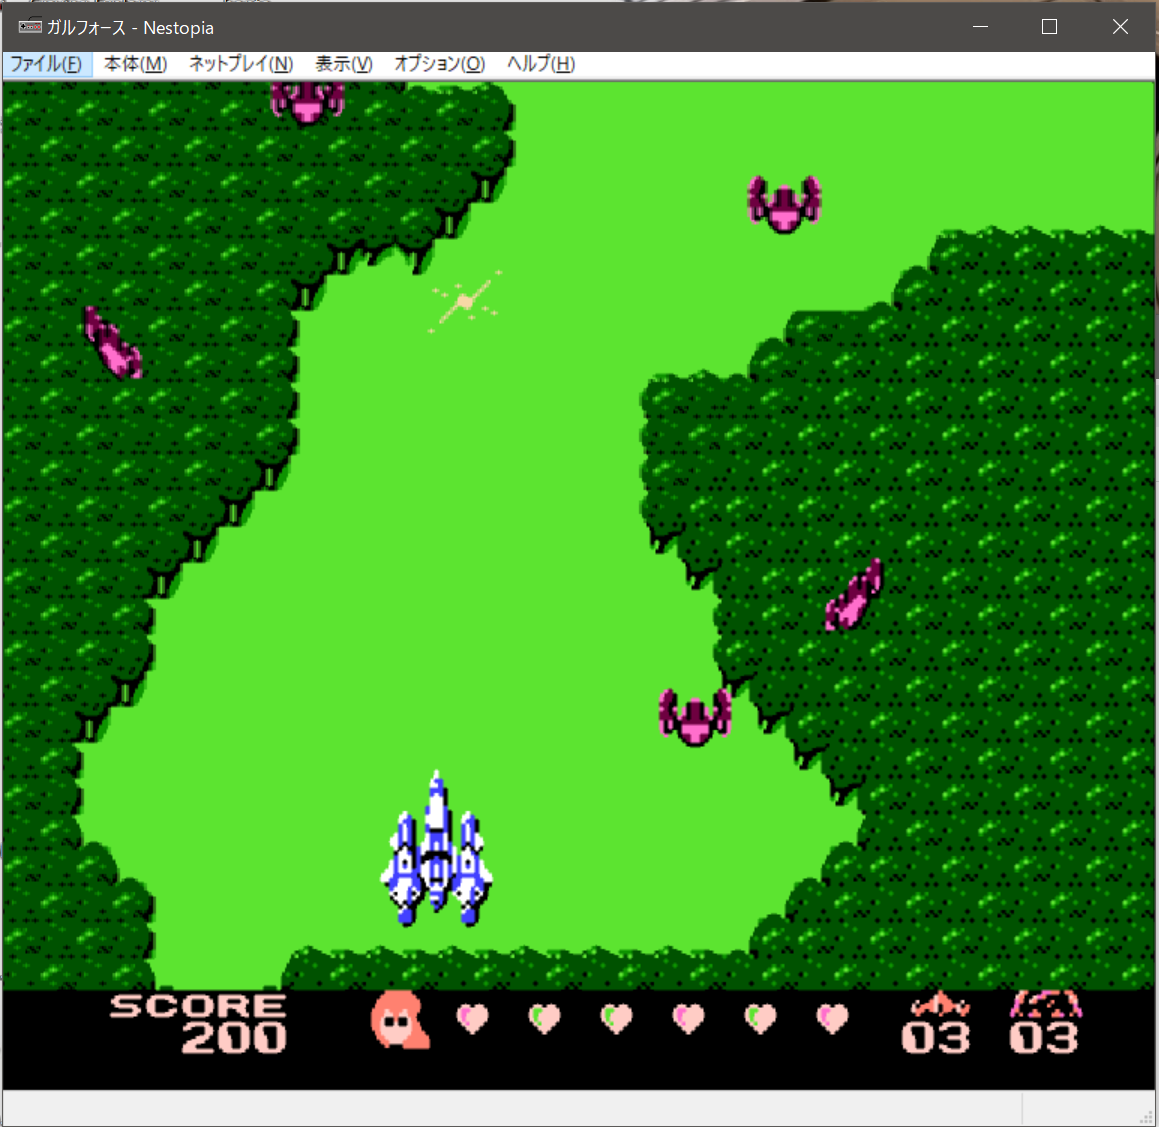Click the diagonal pink enemy over right forest
1159x1127 pixels.
(854, 595)
